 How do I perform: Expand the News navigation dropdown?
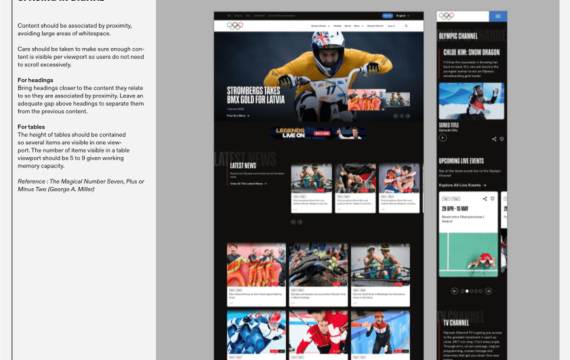tap(358, 26)
